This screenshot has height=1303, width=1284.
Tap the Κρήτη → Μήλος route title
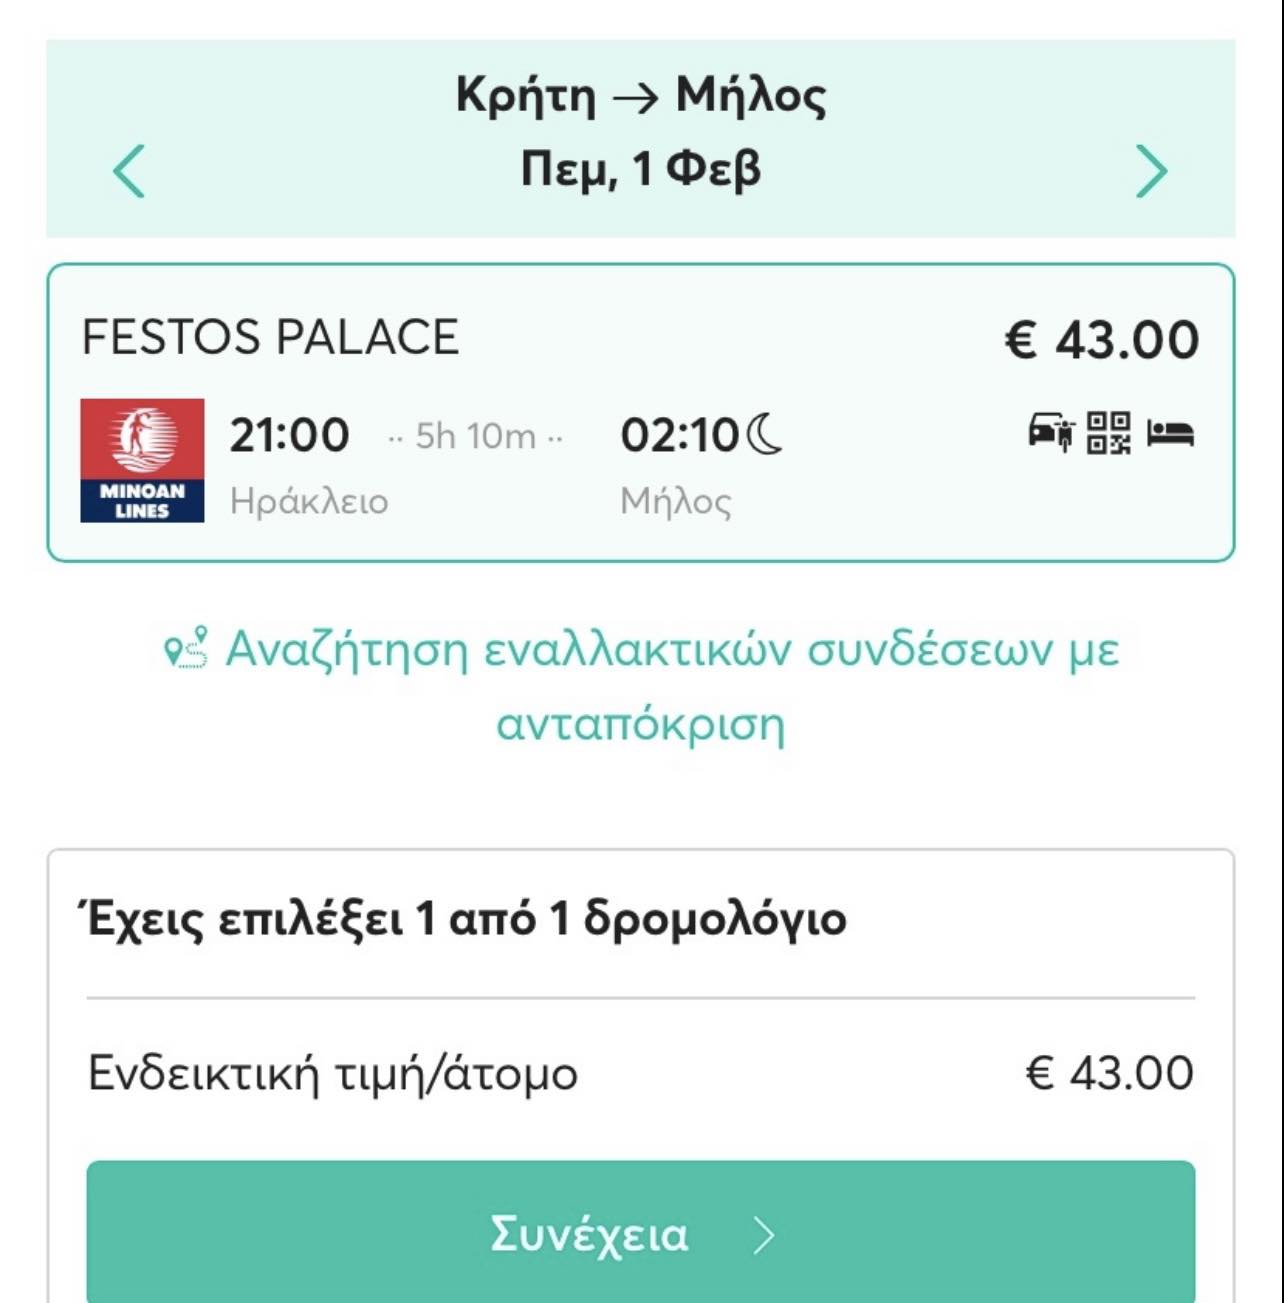pyautogui.click(x=641, y=96)
